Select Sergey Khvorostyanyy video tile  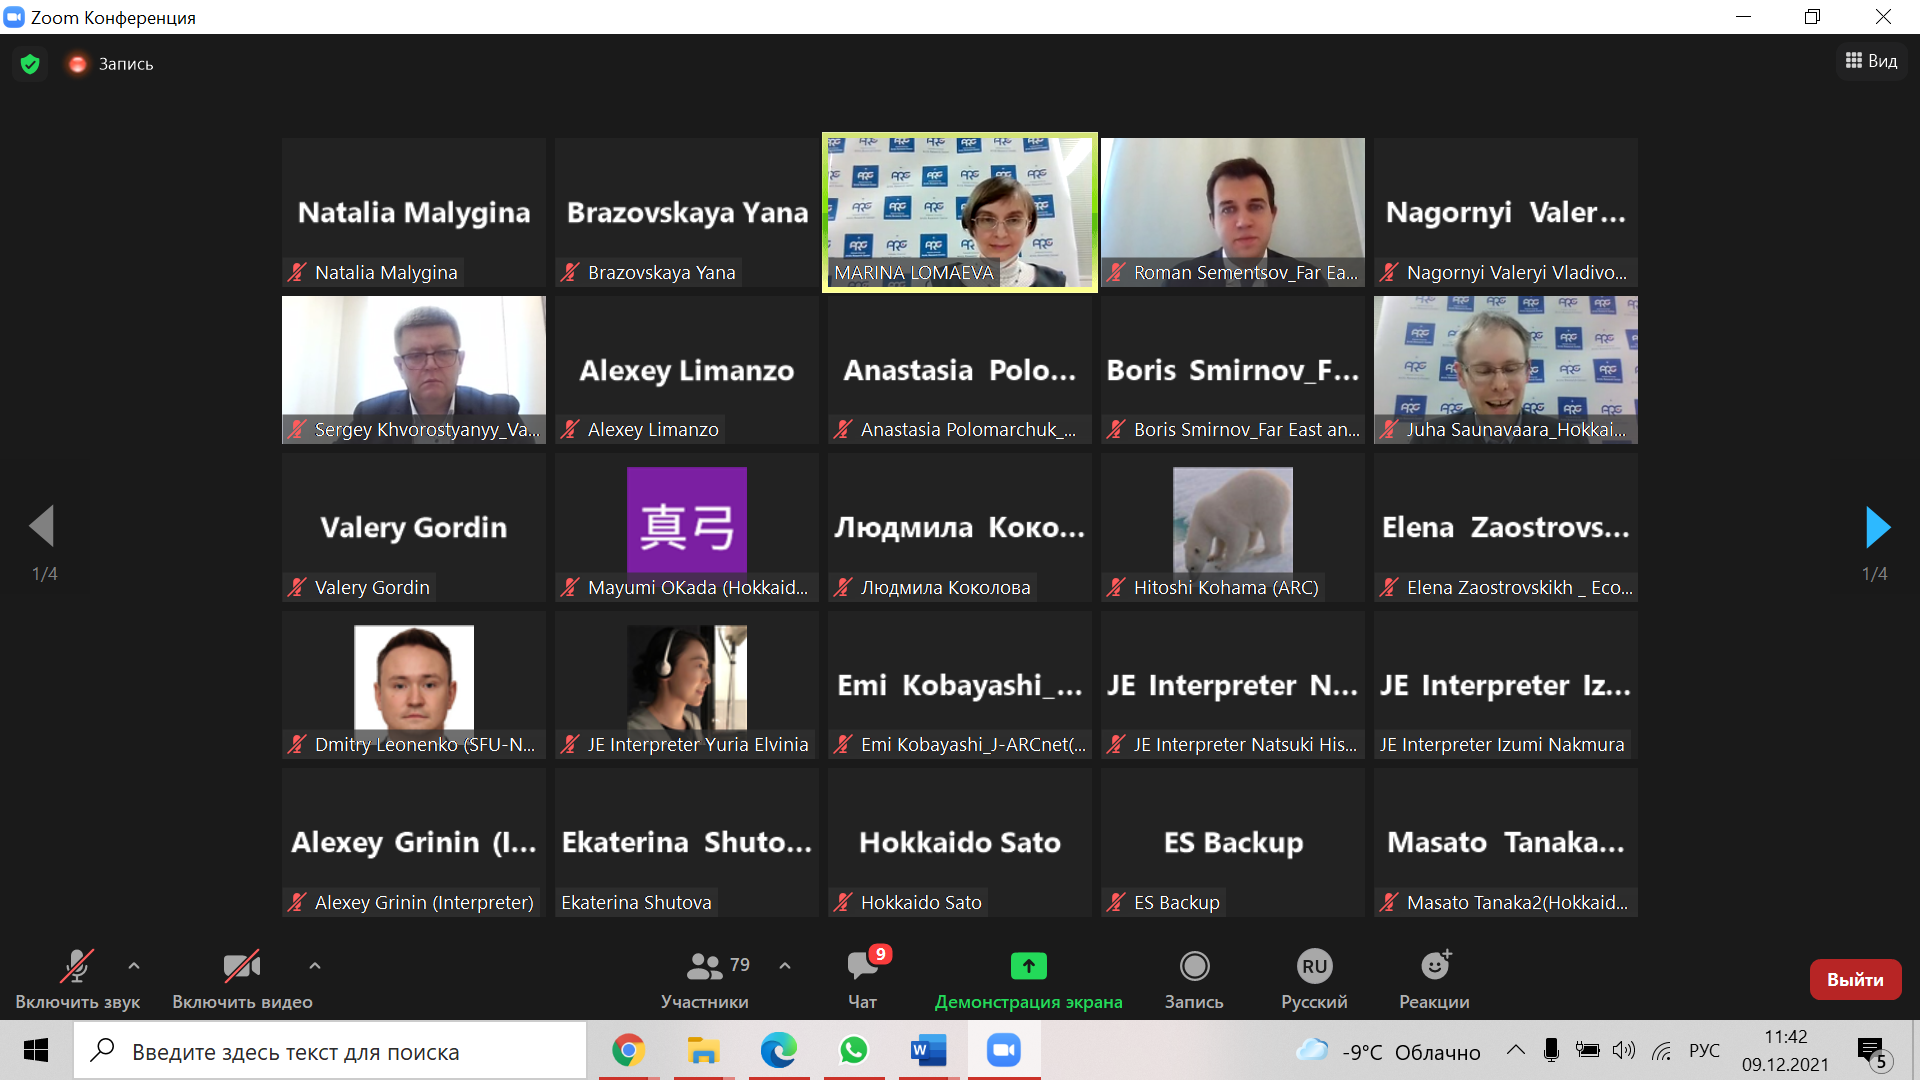click(x=414, y=370)
